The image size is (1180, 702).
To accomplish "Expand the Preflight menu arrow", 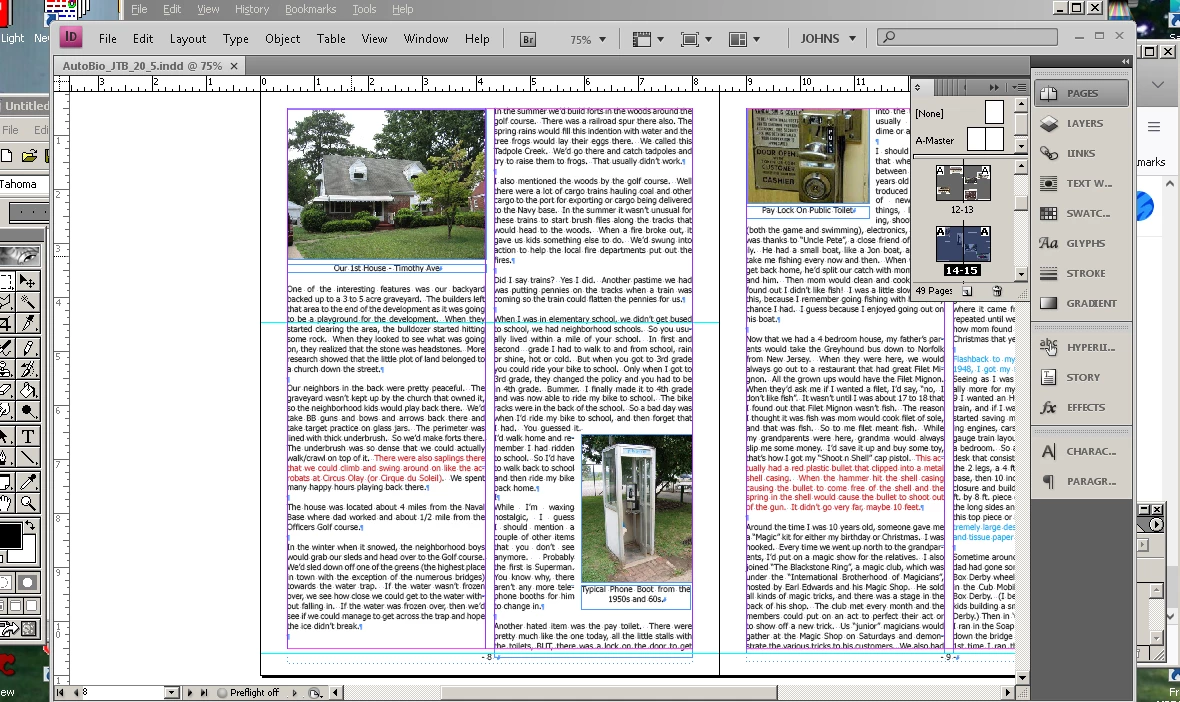I will click(x=294, y=692).
